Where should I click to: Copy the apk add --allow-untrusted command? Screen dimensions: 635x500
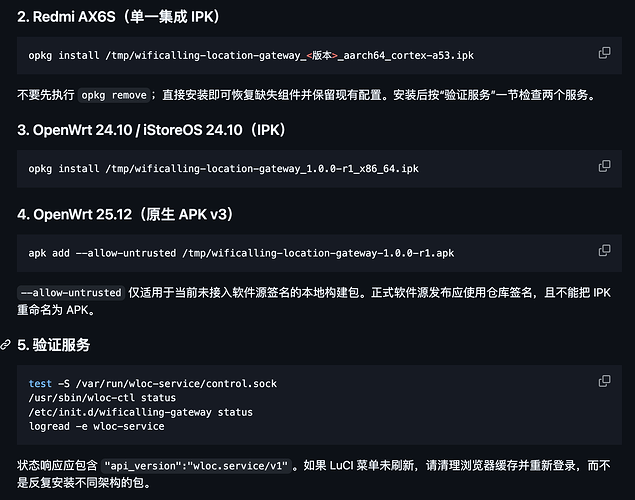604,250
